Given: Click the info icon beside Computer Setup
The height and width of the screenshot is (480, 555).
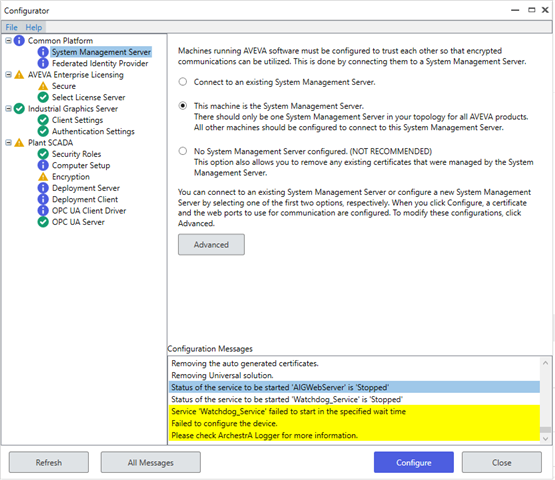Looking at the screenshot, I should [43, 165].
